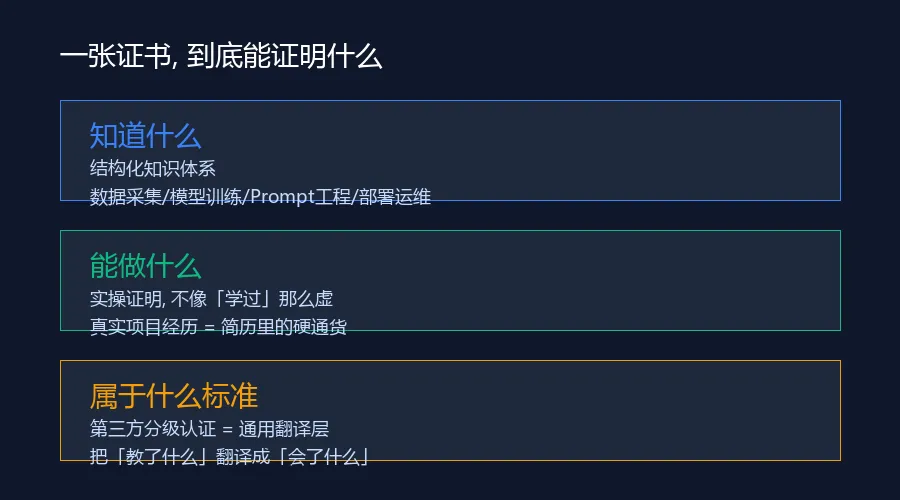The image size is (900, 500).
Task: Click the word Prompt in the first card
Action: point(282,197)
